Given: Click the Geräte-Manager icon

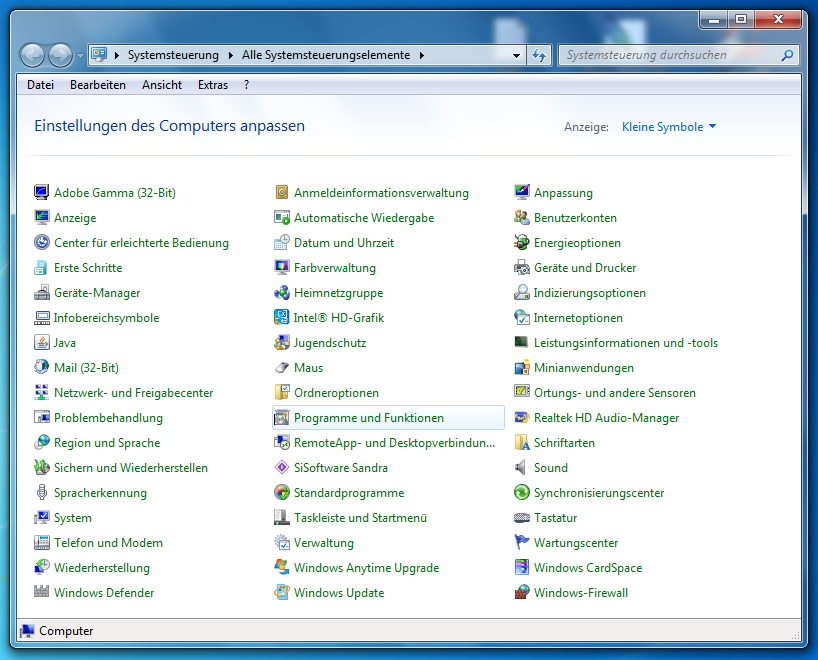Looking at the screenshot, I should pyautogui.click(x=42, y=293).
